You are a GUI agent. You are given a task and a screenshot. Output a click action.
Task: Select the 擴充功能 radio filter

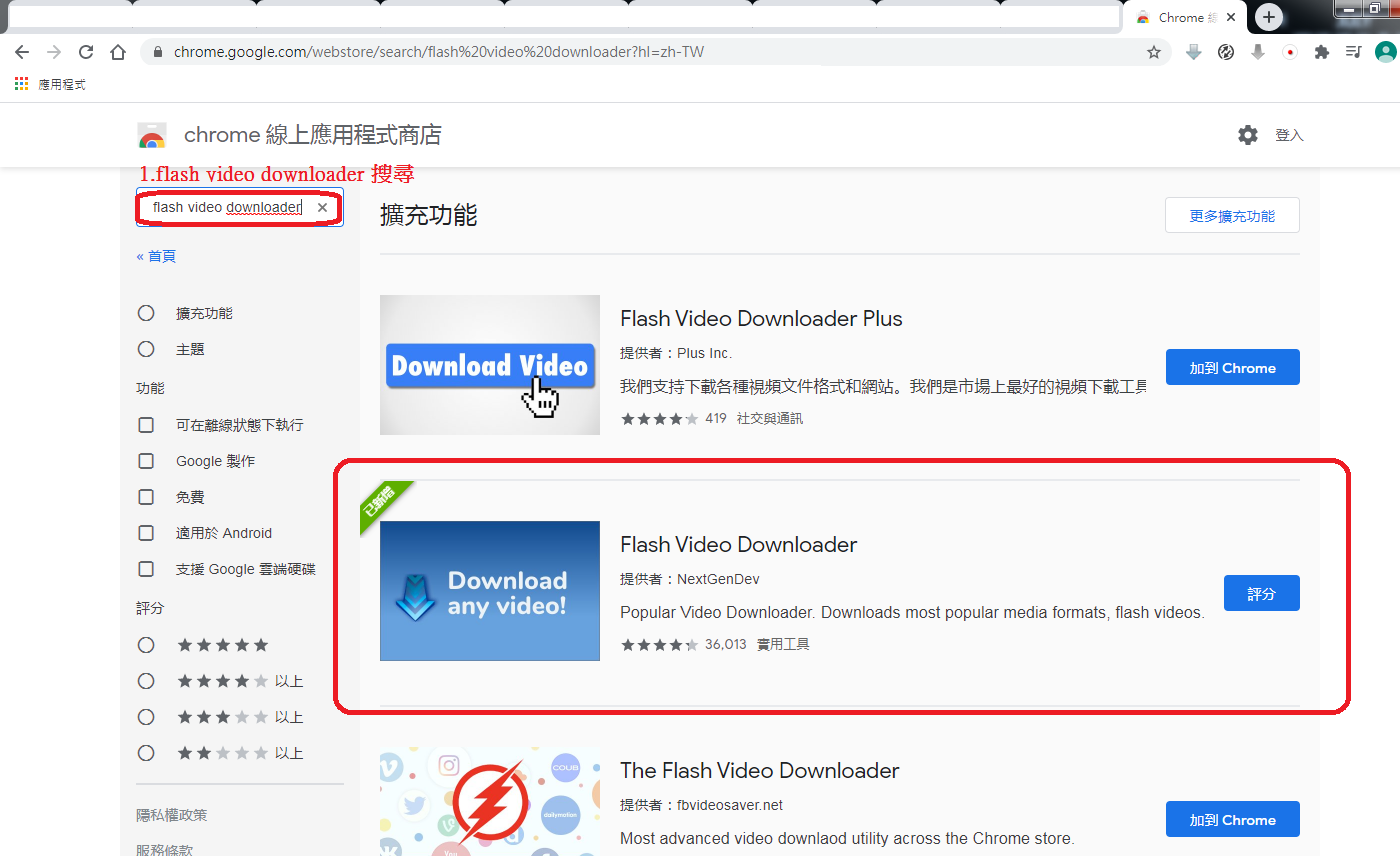(x=146, y=313)
